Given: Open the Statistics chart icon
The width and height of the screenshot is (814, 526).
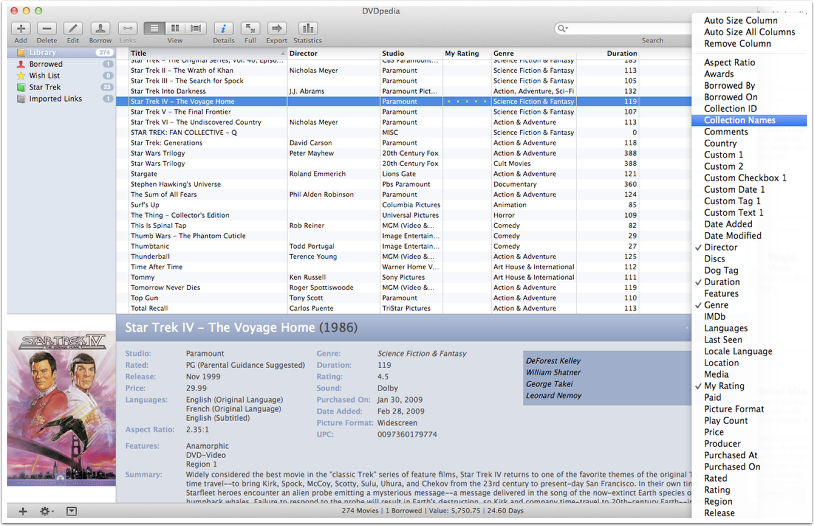Looking at the screenshot, I should point(307,28).
